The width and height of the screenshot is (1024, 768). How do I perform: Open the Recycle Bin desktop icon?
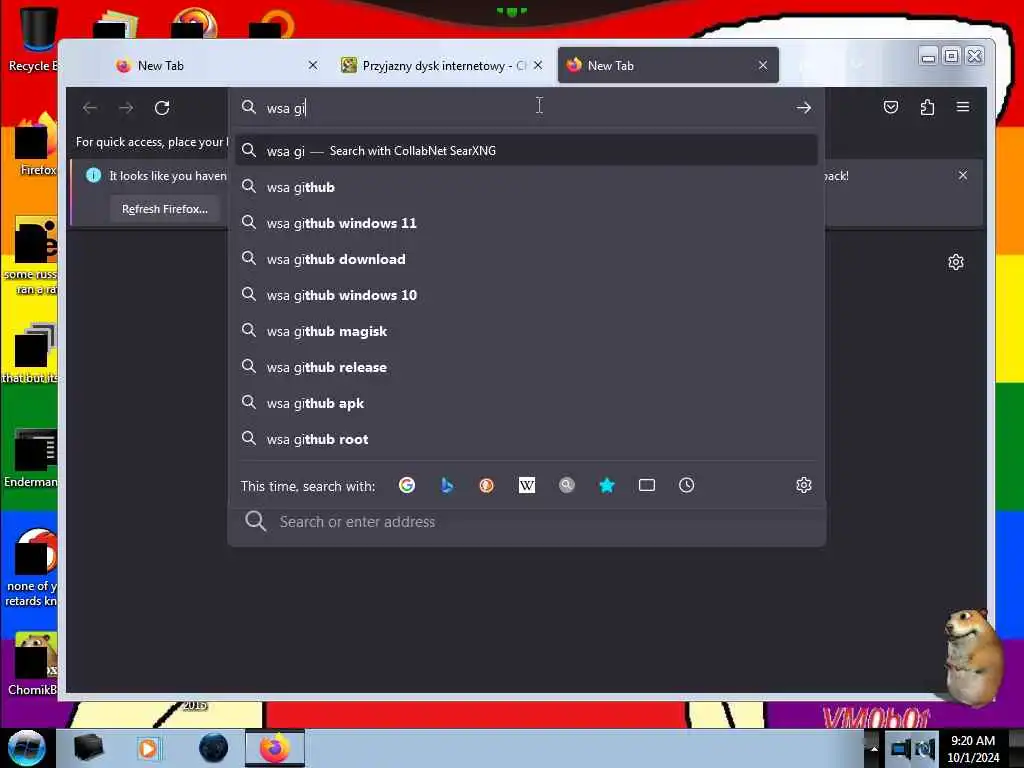coord(33,39)
